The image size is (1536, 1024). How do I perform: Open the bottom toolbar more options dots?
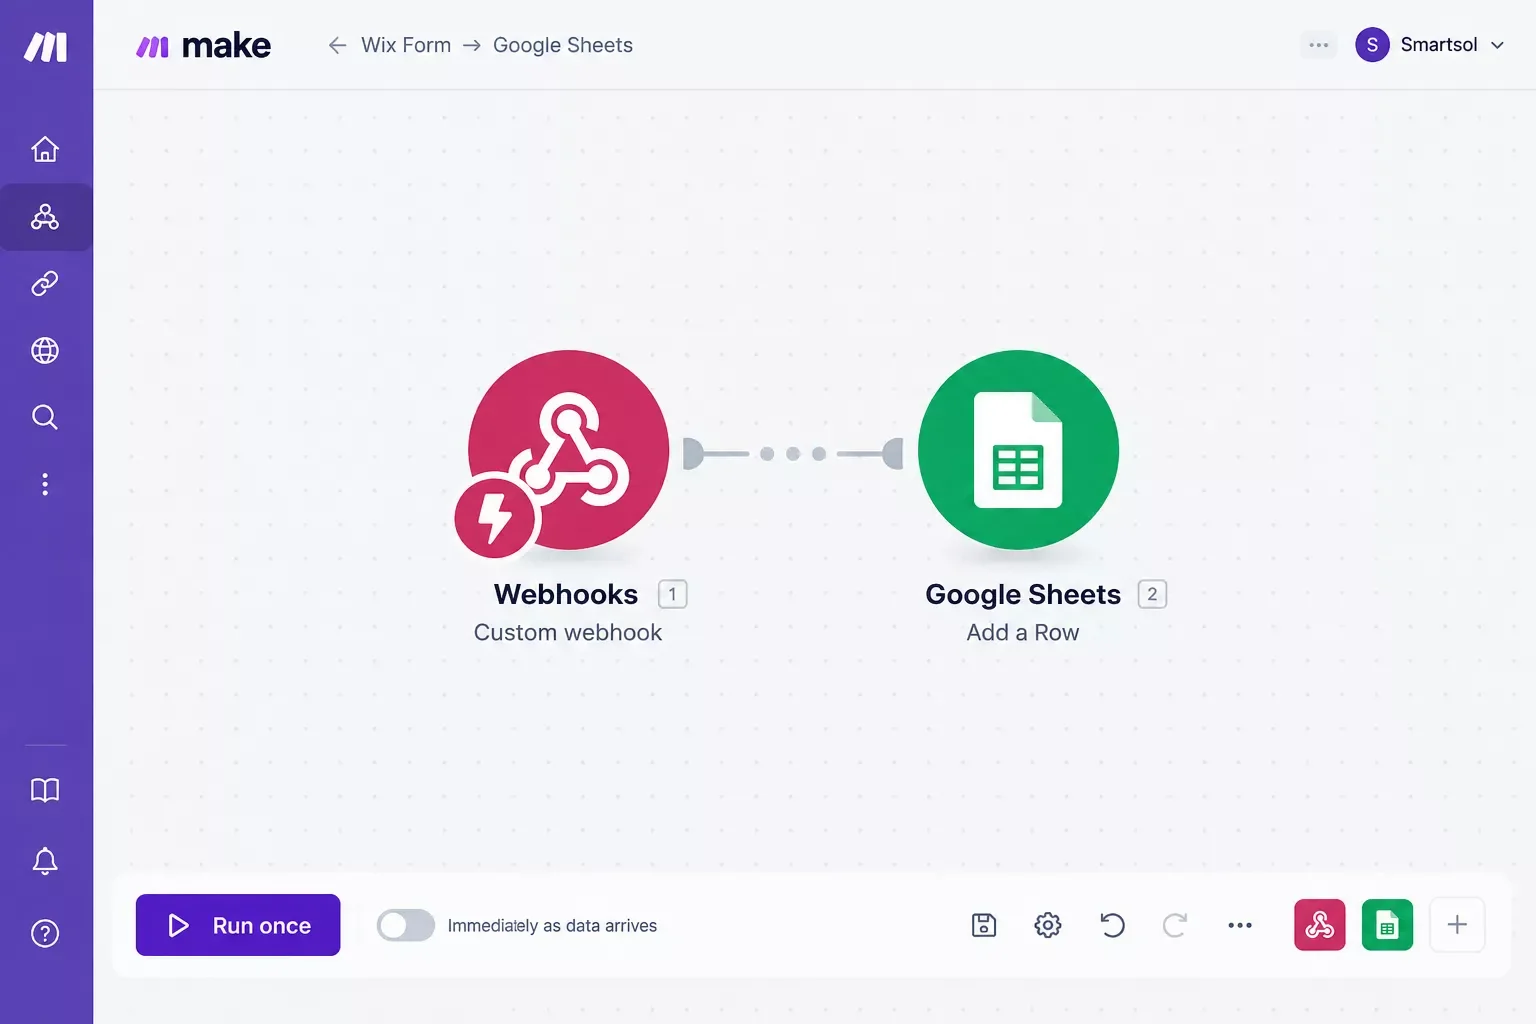1240,925
